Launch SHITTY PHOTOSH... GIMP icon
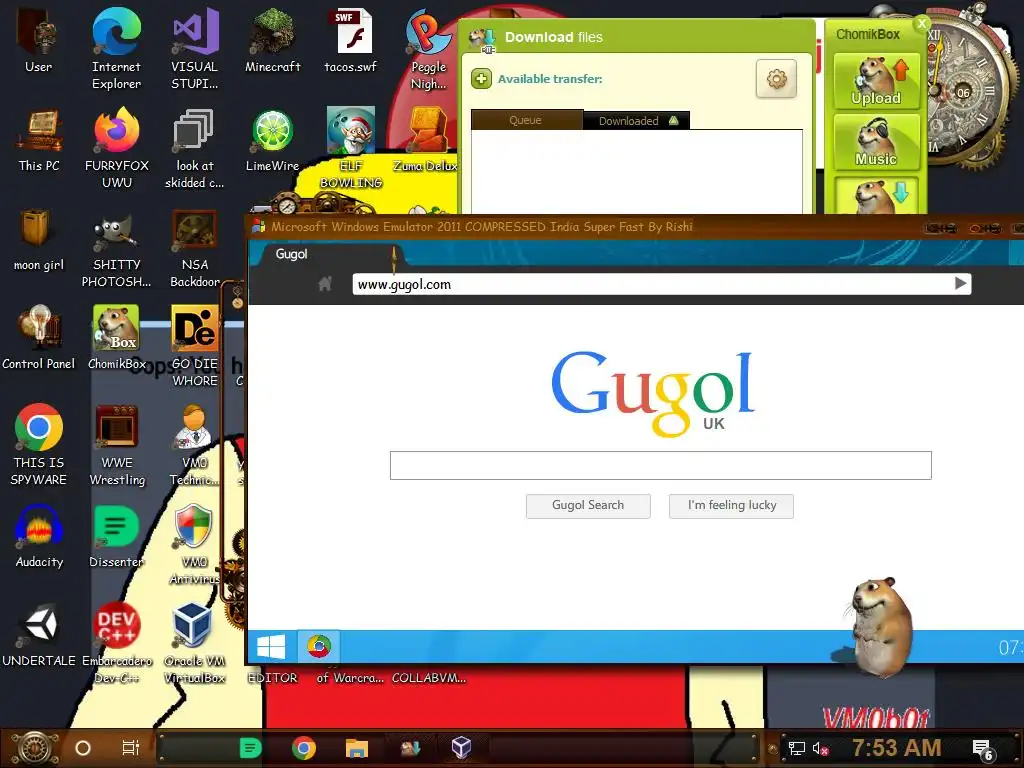 point(116,248)
